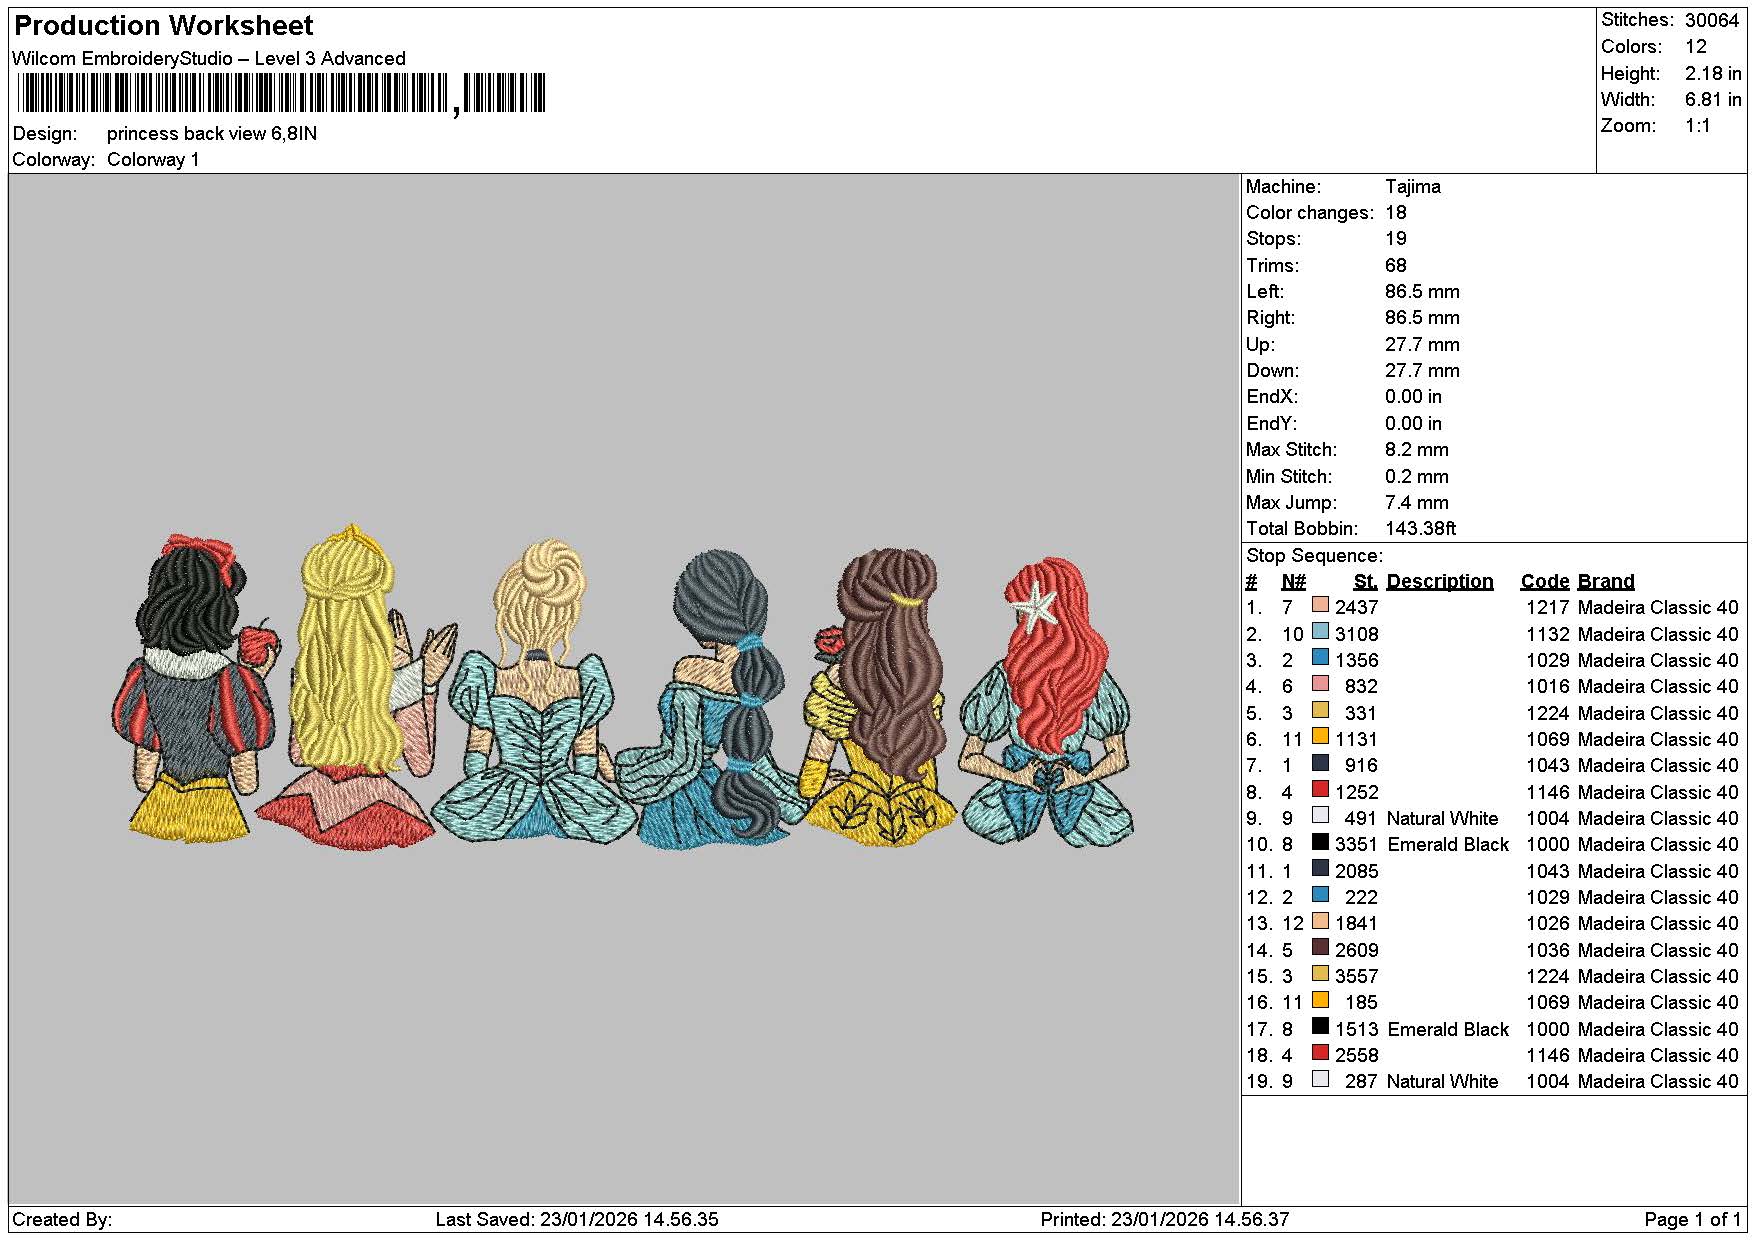Select the red swatch beside 1252

click(x=1320, y=789)
